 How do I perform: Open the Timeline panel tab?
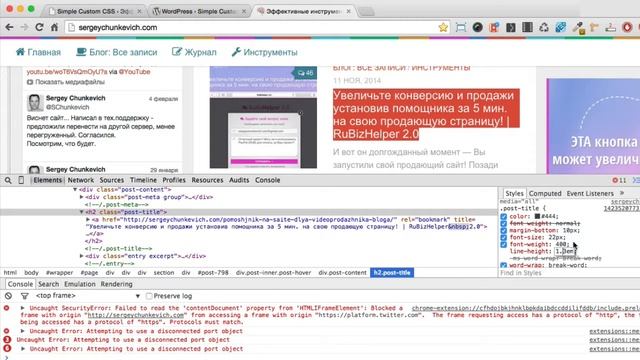143,180
